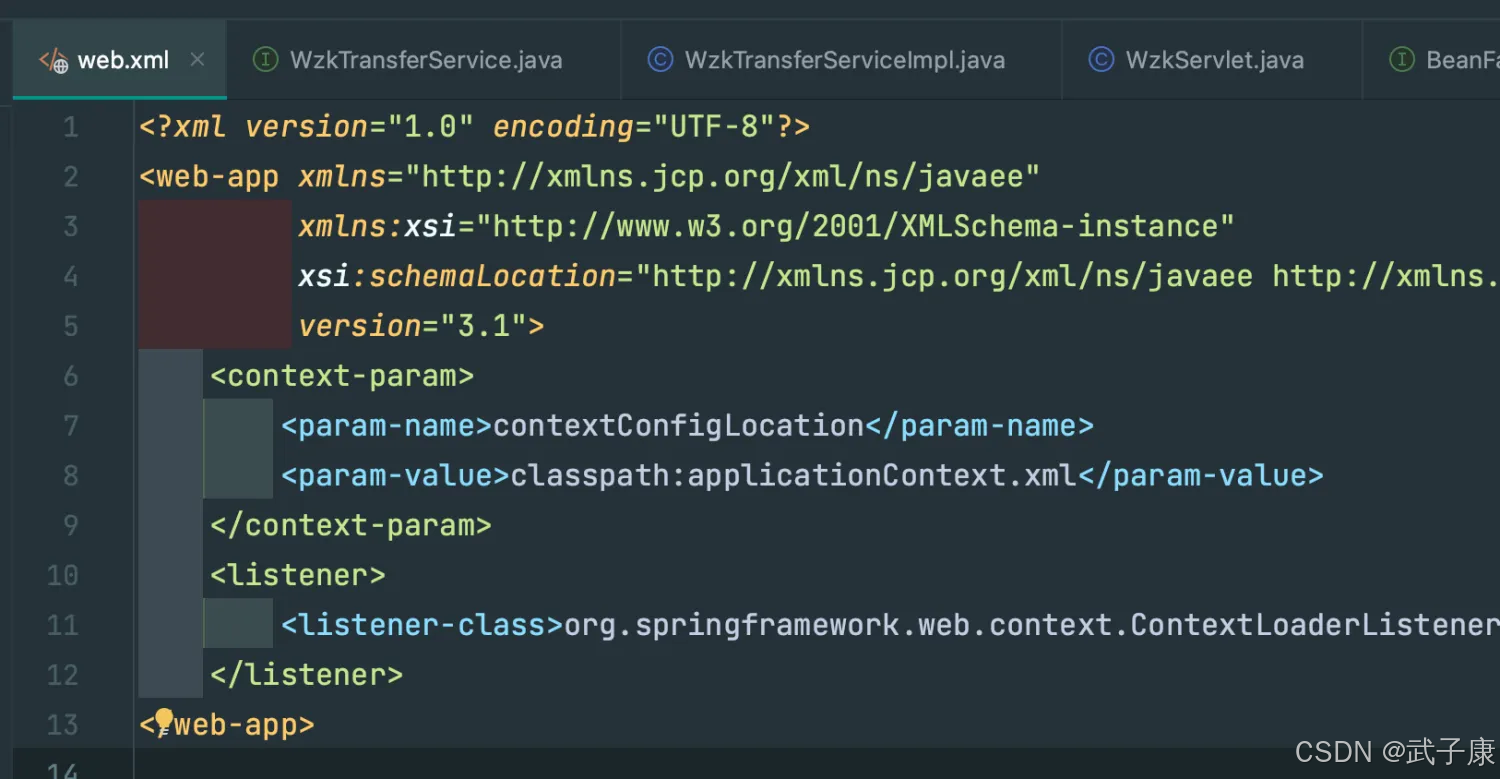Click the opening <param-name> tag
The width and height of the screenshot is (1500, 779).
[387, 426]
